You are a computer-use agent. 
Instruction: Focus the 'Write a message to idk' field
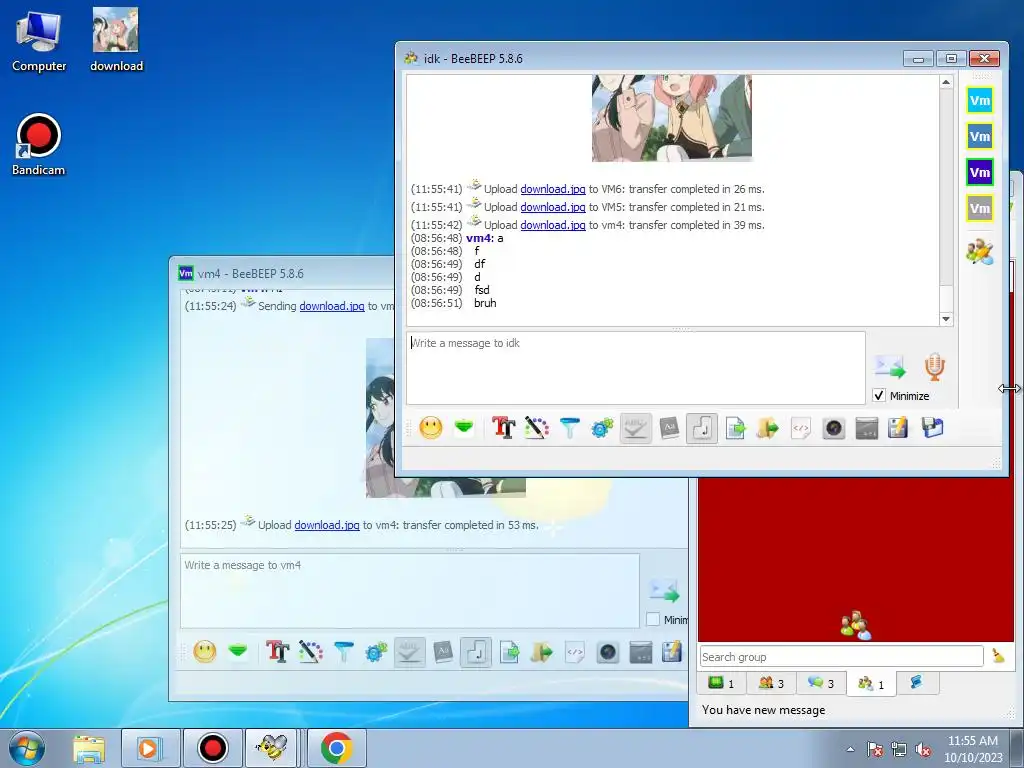pos(635,368)
